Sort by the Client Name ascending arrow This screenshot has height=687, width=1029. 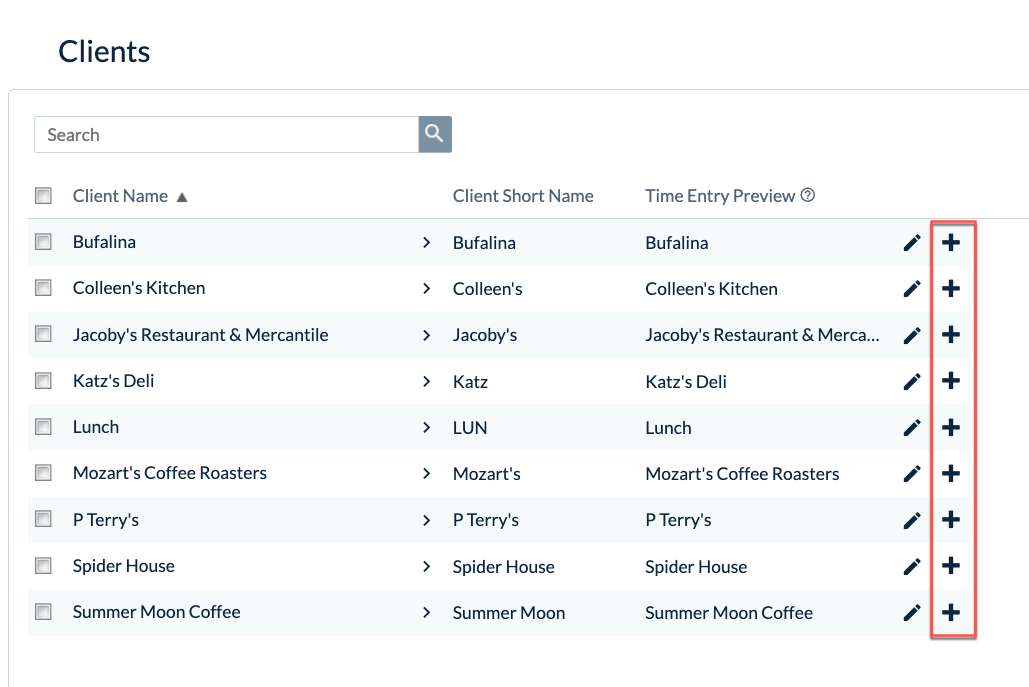(x=182, y=197)
